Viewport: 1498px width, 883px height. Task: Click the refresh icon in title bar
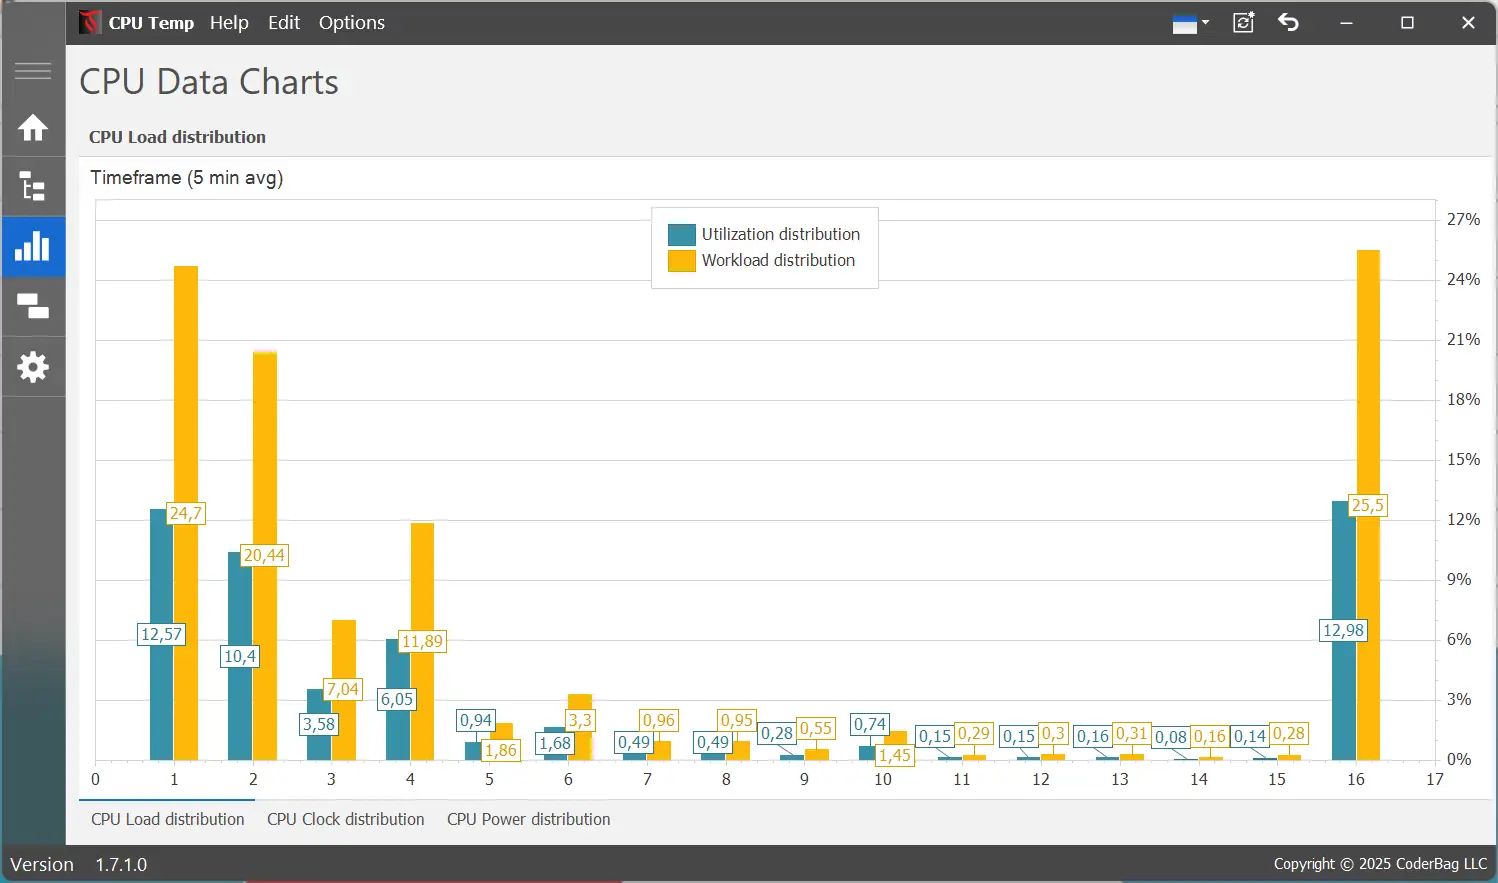(x=1243, y=22)
